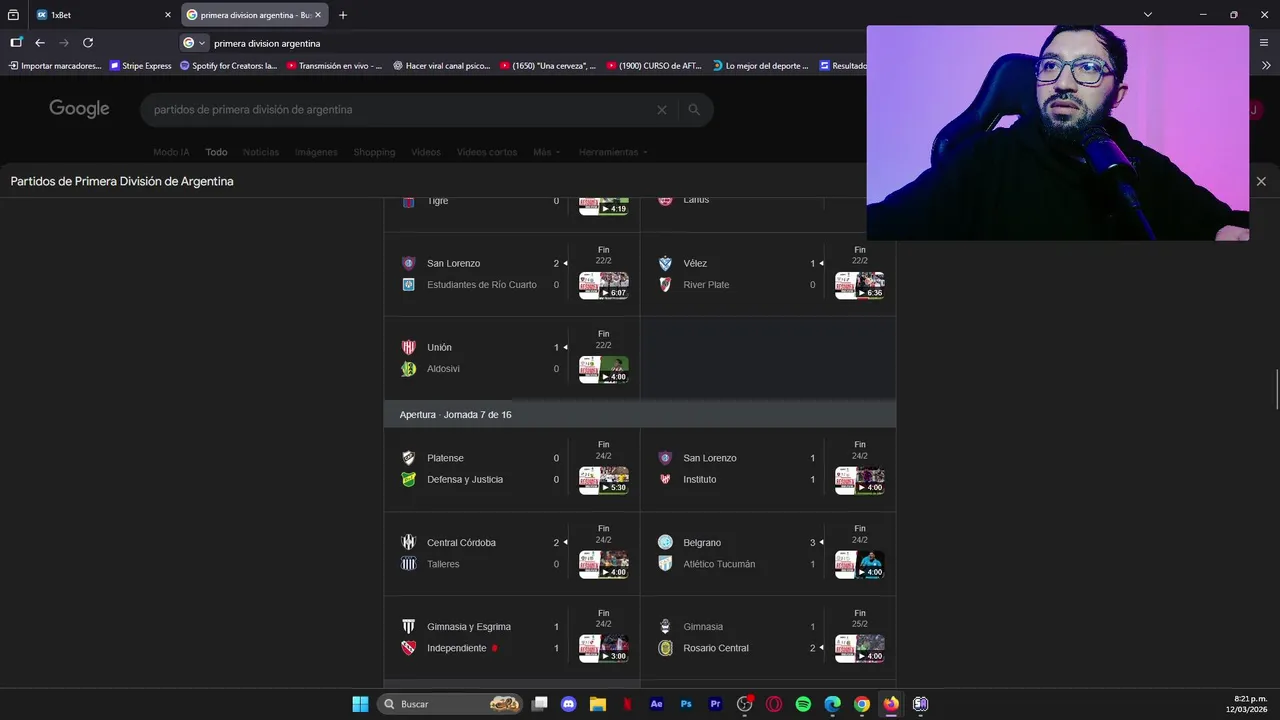
Task: Launch After Effects from taskbar
Action: [657, 704]
